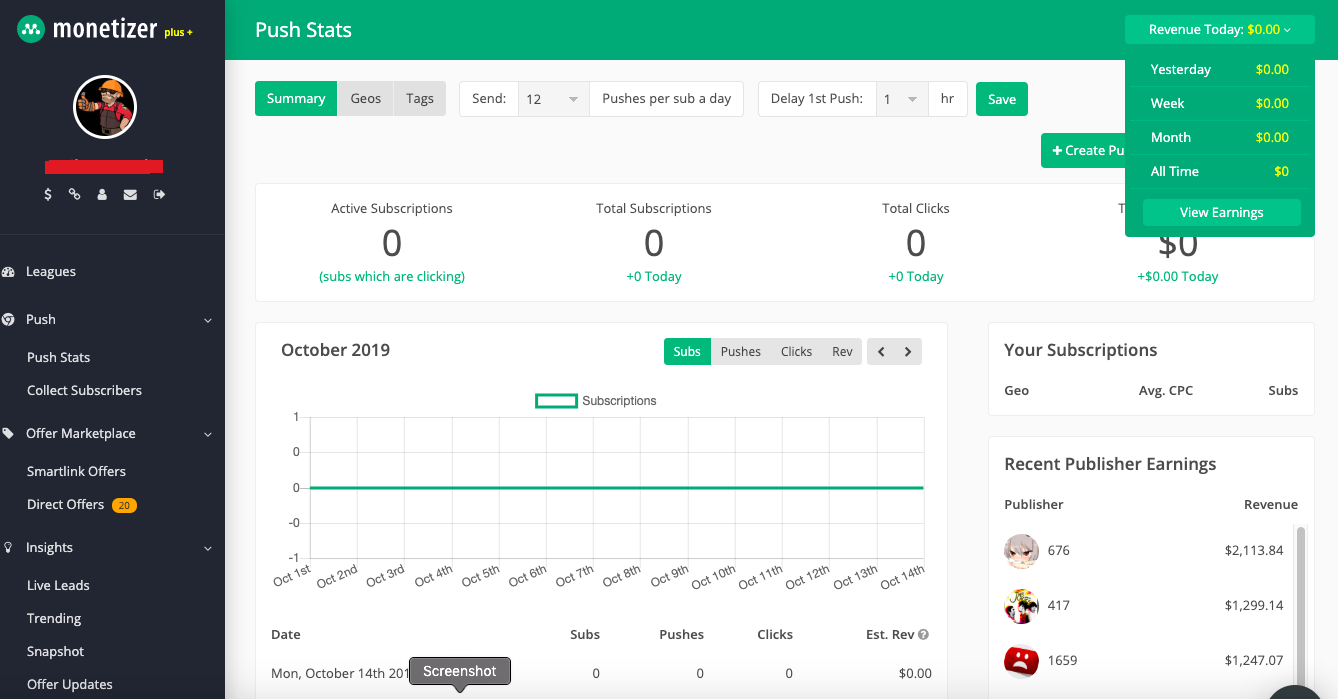Screen dimensions: 1338x699
Task: Click '+0 Today' under Total Clicks
Action: [x=916, y=276]
